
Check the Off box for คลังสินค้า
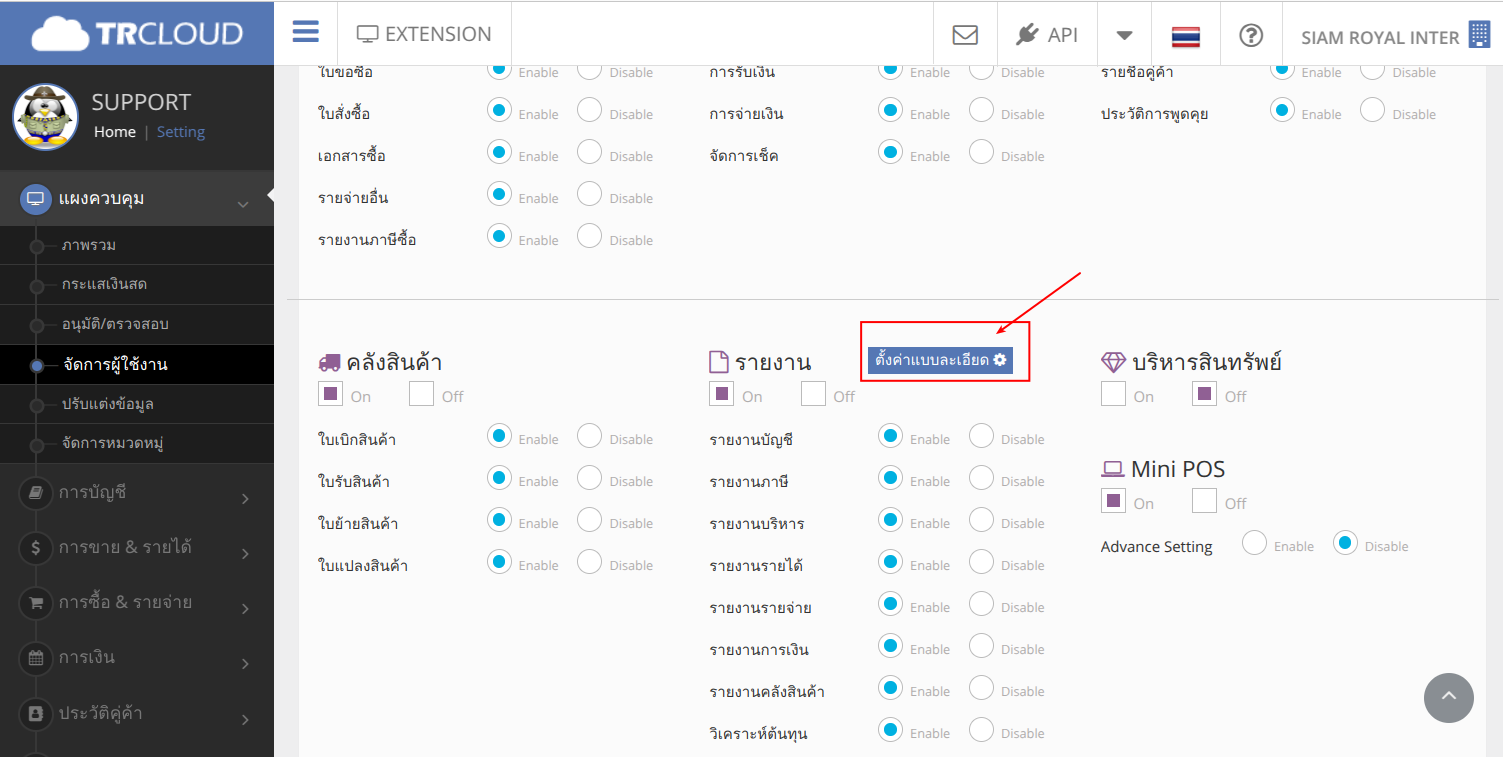coord(421,394)
